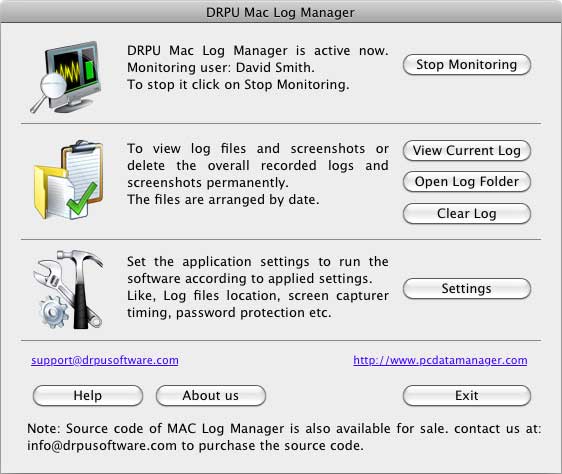This screenshot has height=474, width=562.
Task: Click the hammer and wrench tools icon
Action: 68,290
